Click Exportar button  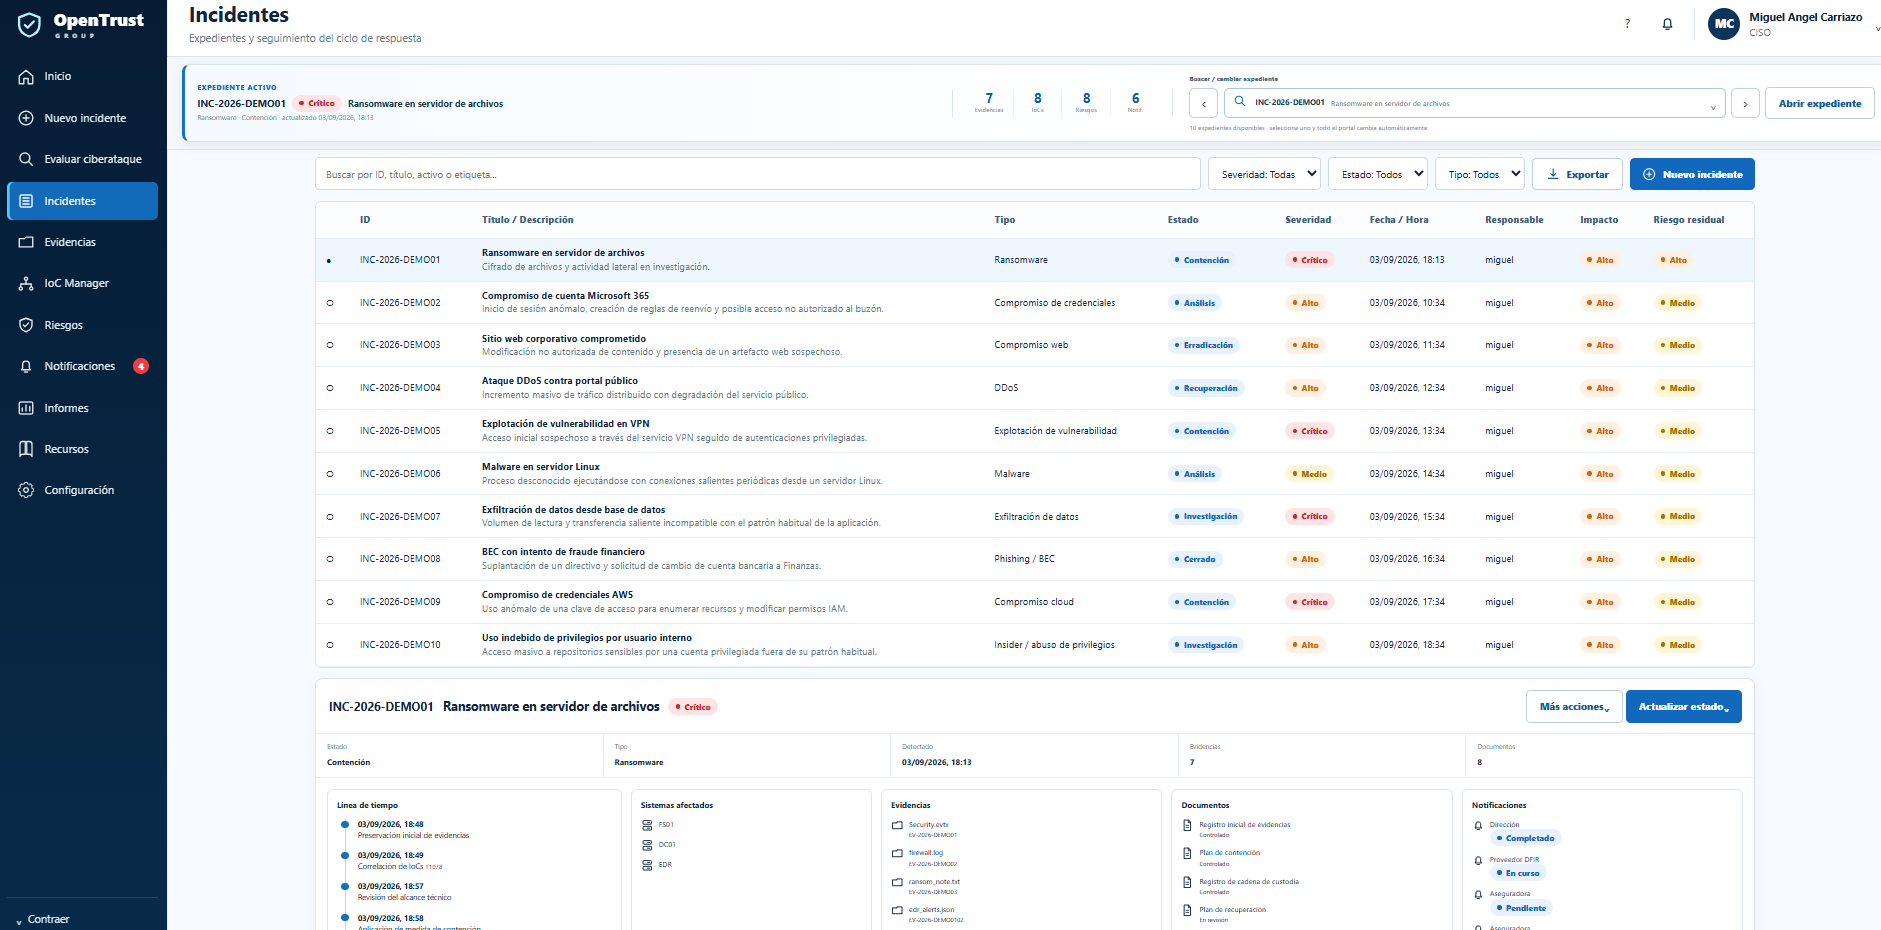tap(1578, 174)
